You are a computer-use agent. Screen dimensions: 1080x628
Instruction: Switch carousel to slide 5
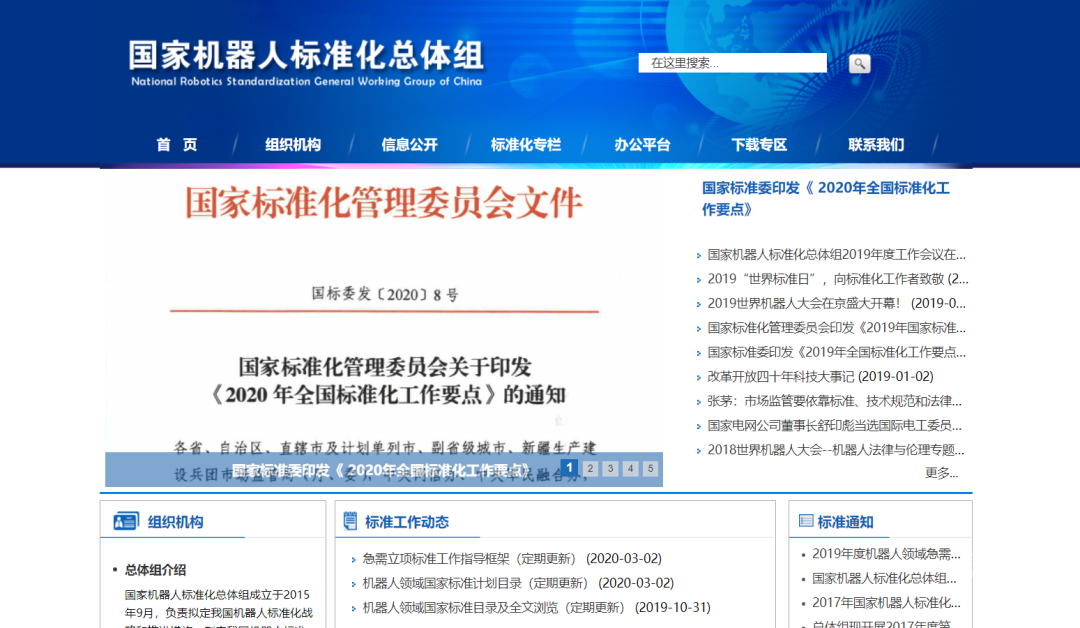point(650,469)
